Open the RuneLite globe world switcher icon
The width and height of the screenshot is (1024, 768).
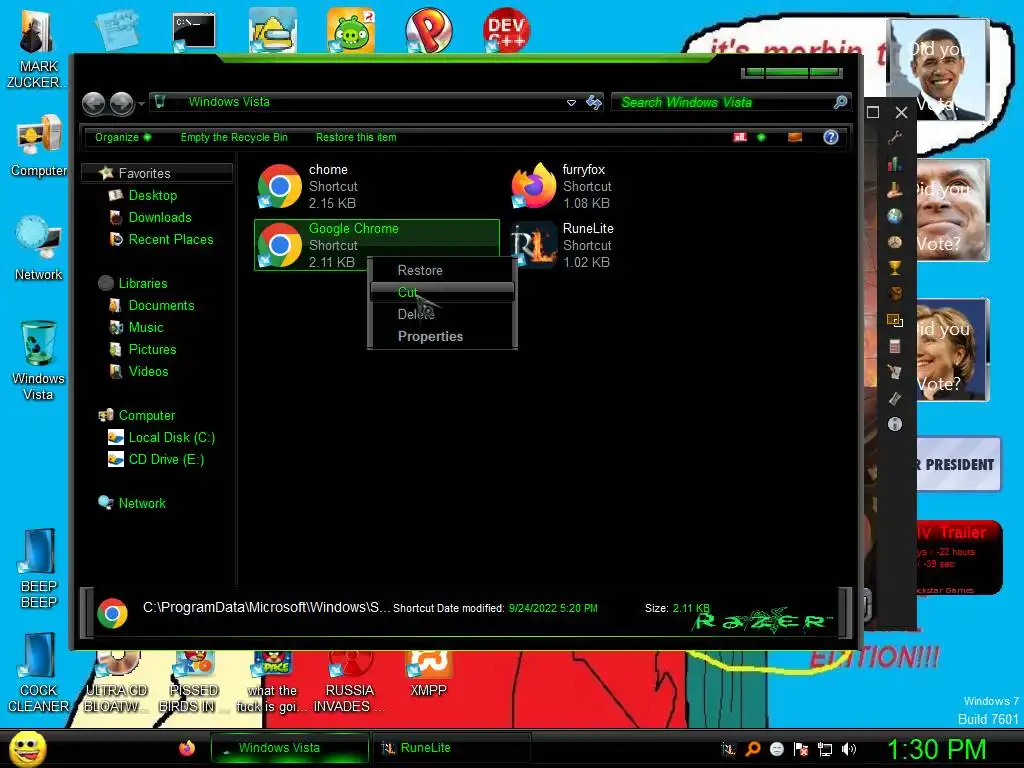pos(895,216)
